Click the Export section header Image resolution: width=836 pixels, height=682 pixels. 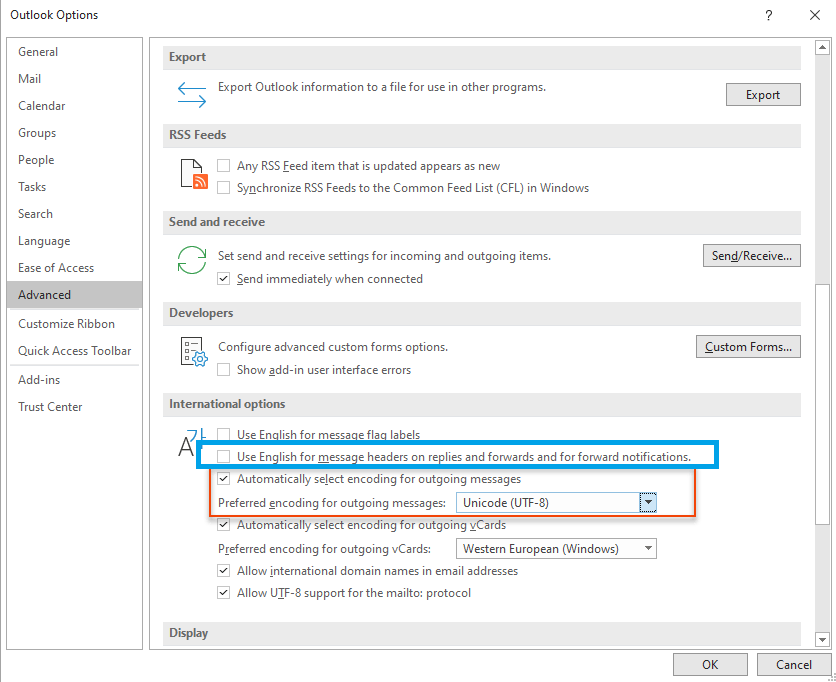point(482,57)
